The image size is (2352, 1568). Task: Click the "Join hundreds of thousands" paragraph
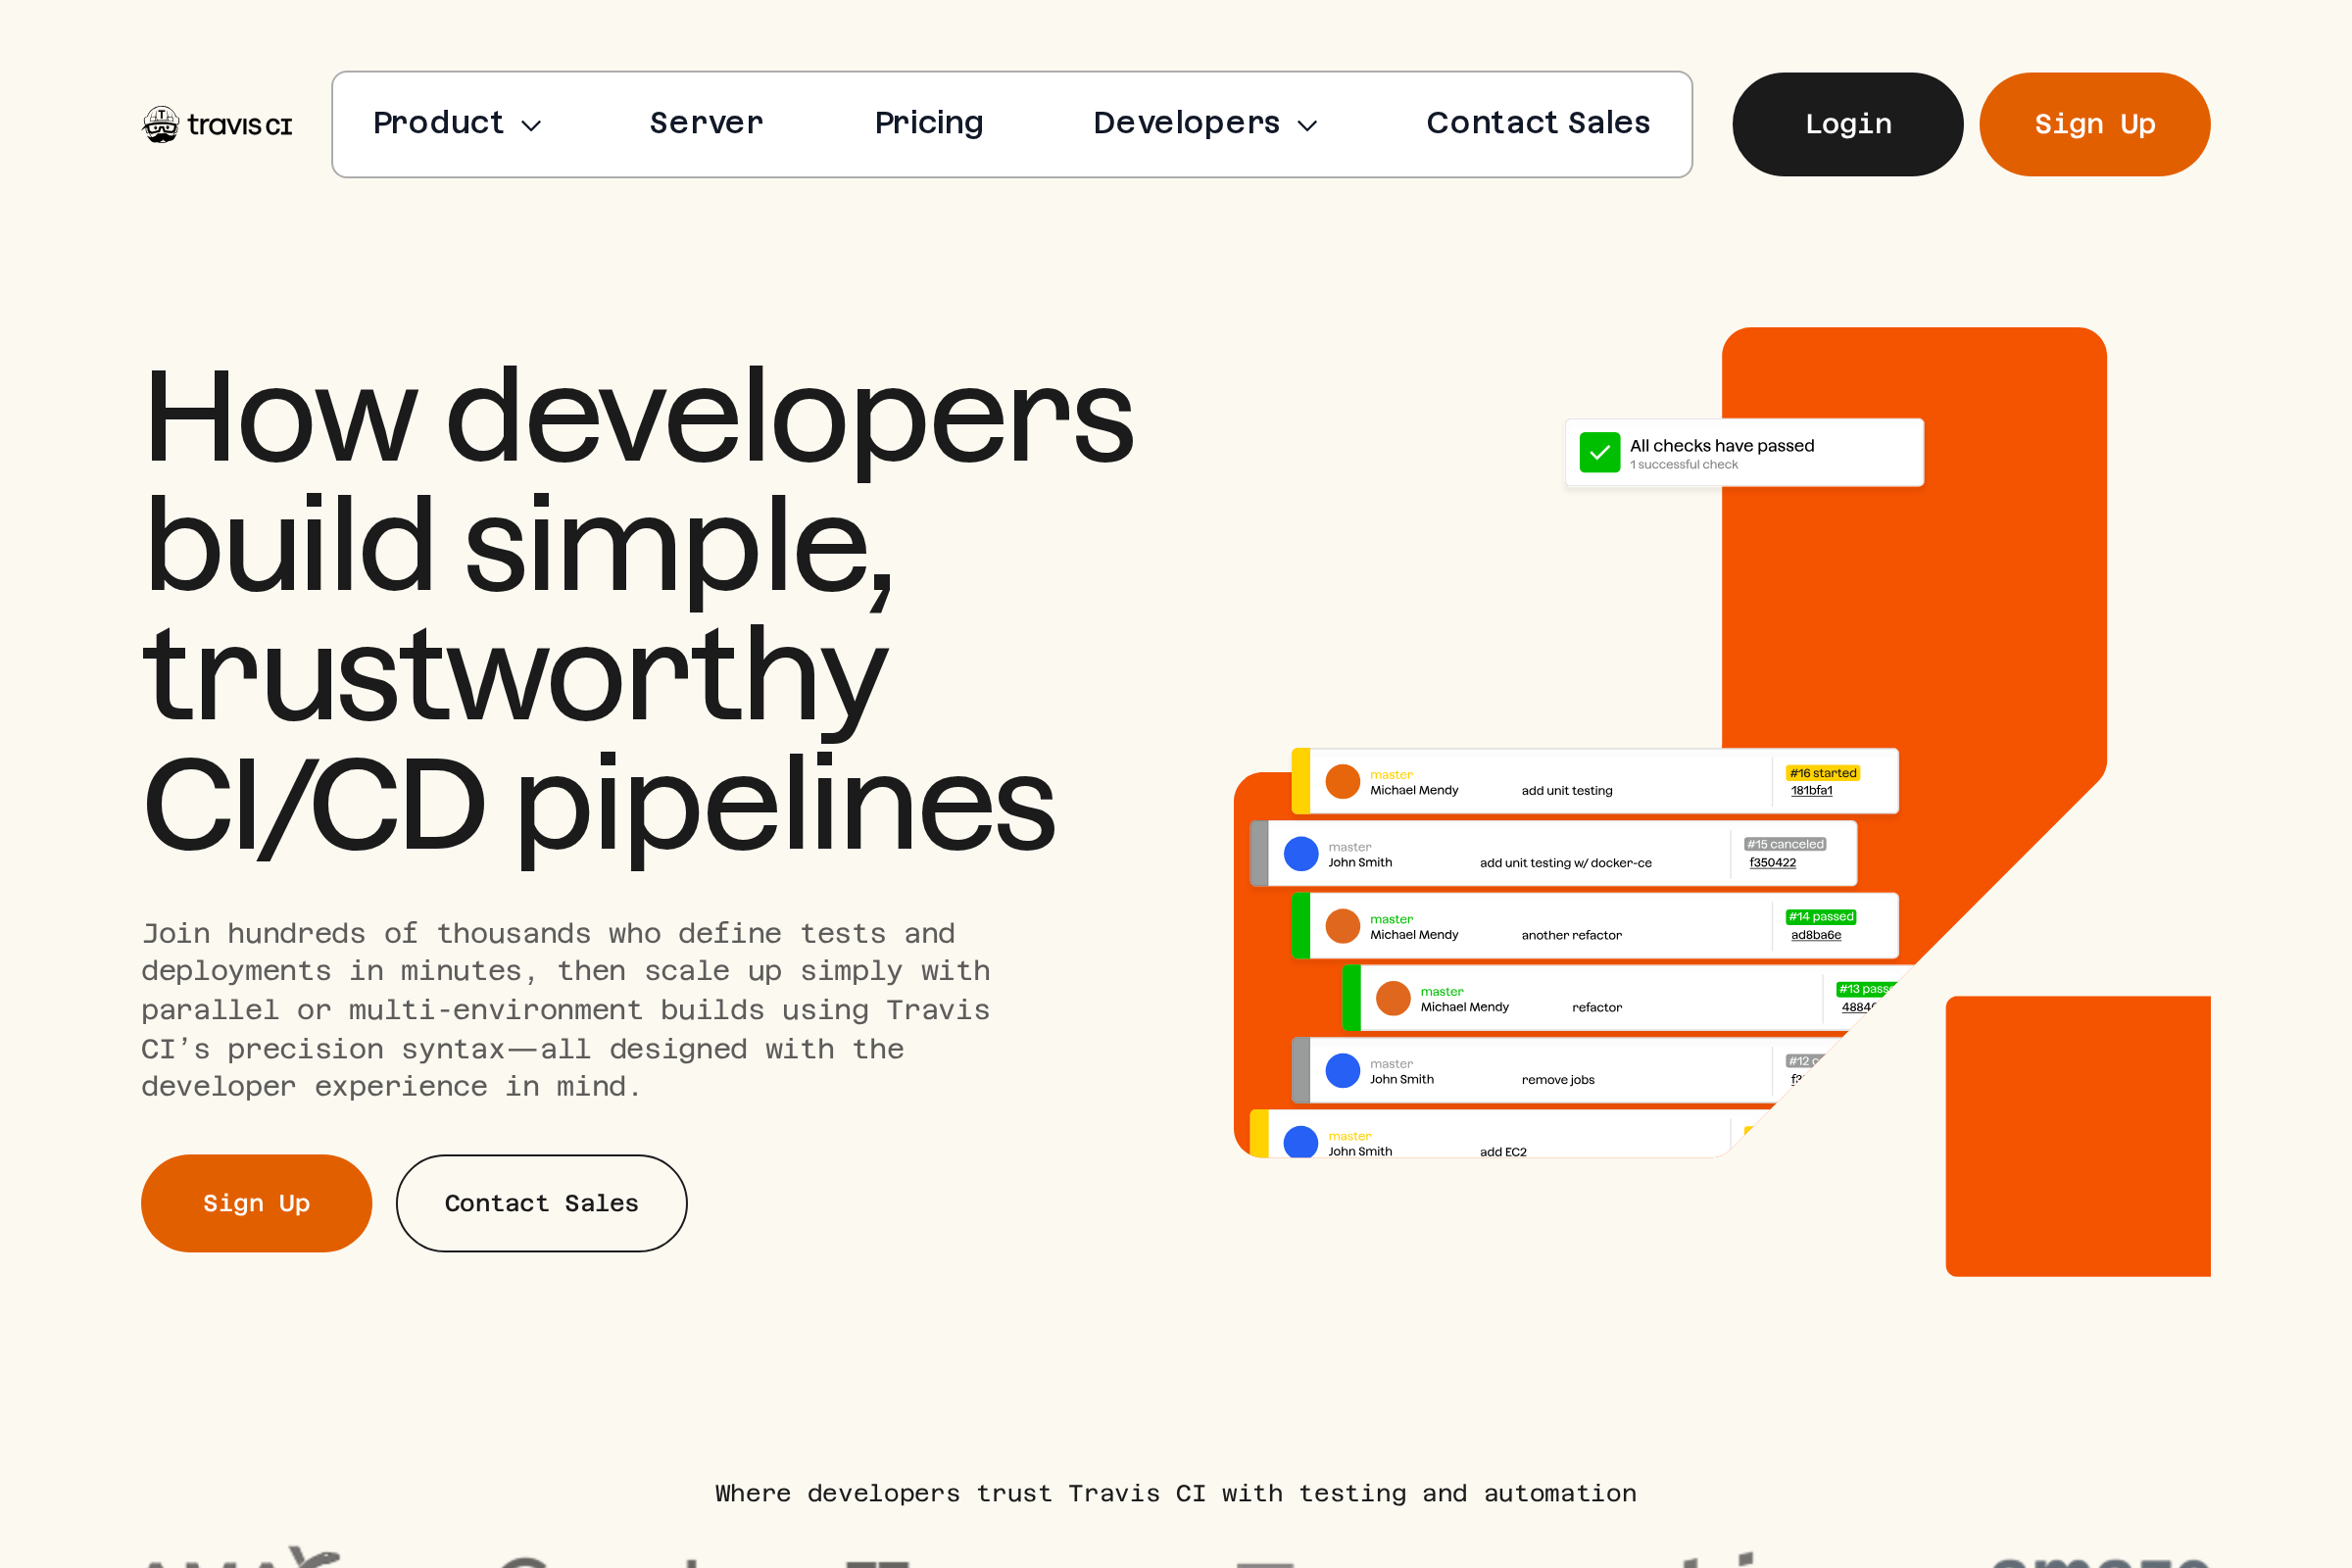[x=565, y=1010]
